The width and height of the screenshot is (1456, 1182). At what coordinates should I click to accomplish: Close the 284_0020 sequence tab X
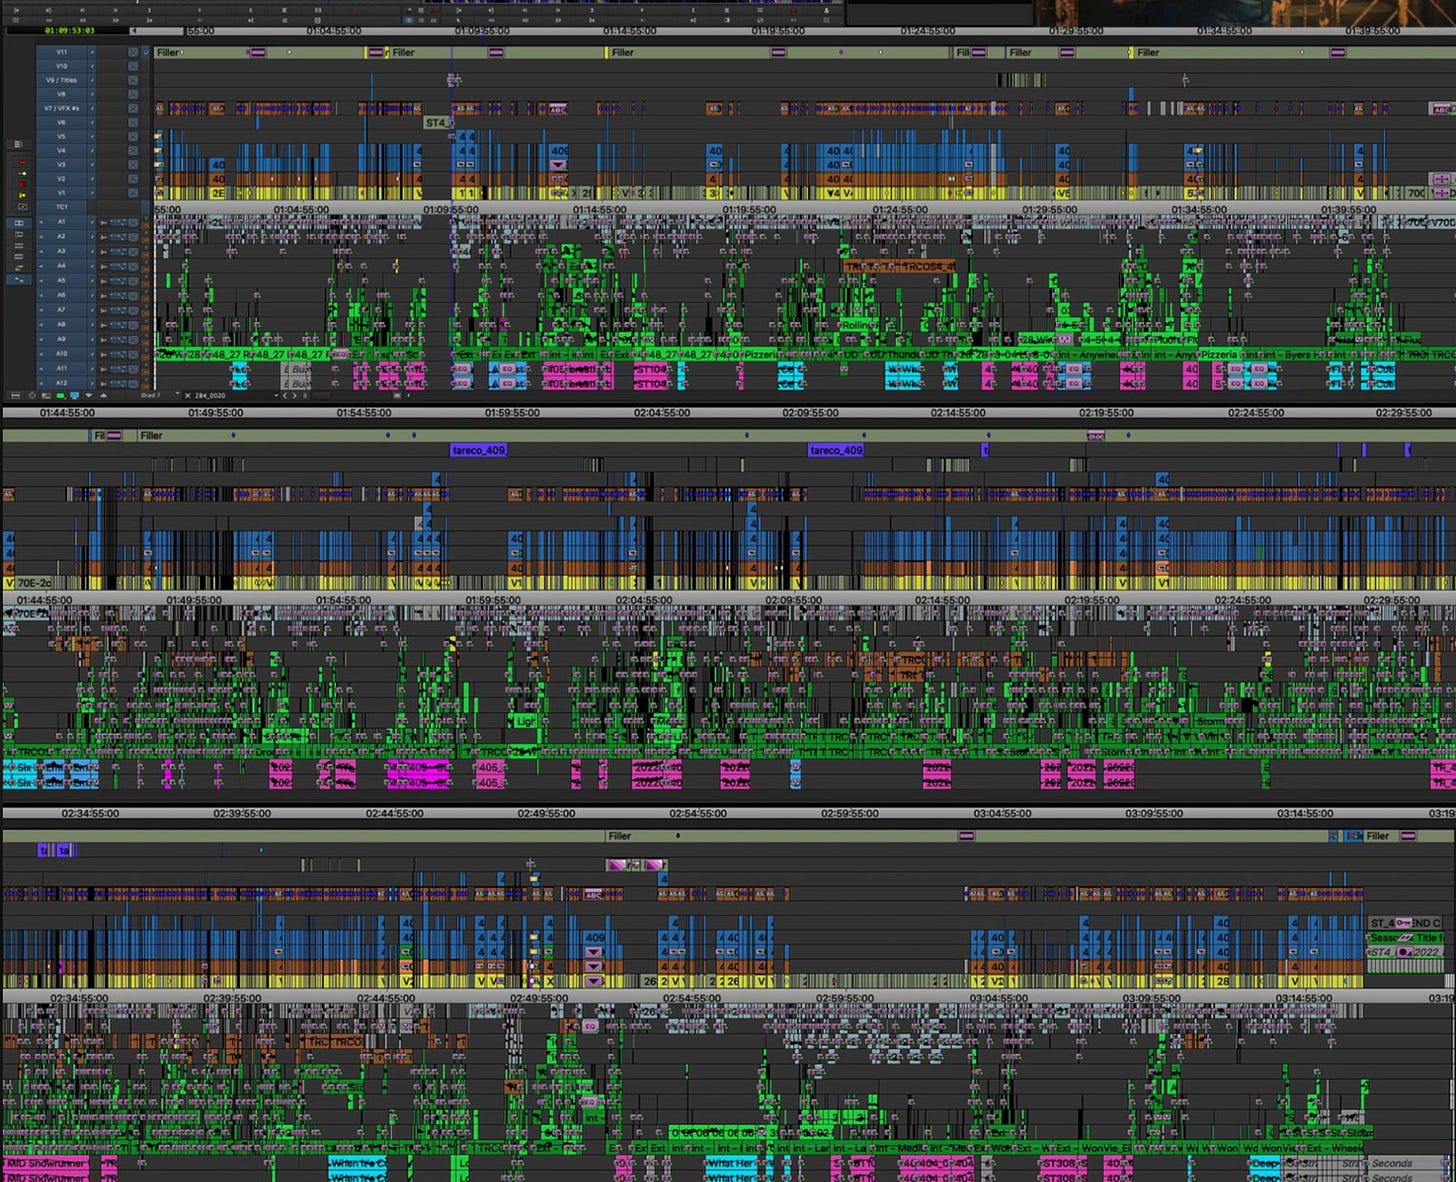point(187,395)
